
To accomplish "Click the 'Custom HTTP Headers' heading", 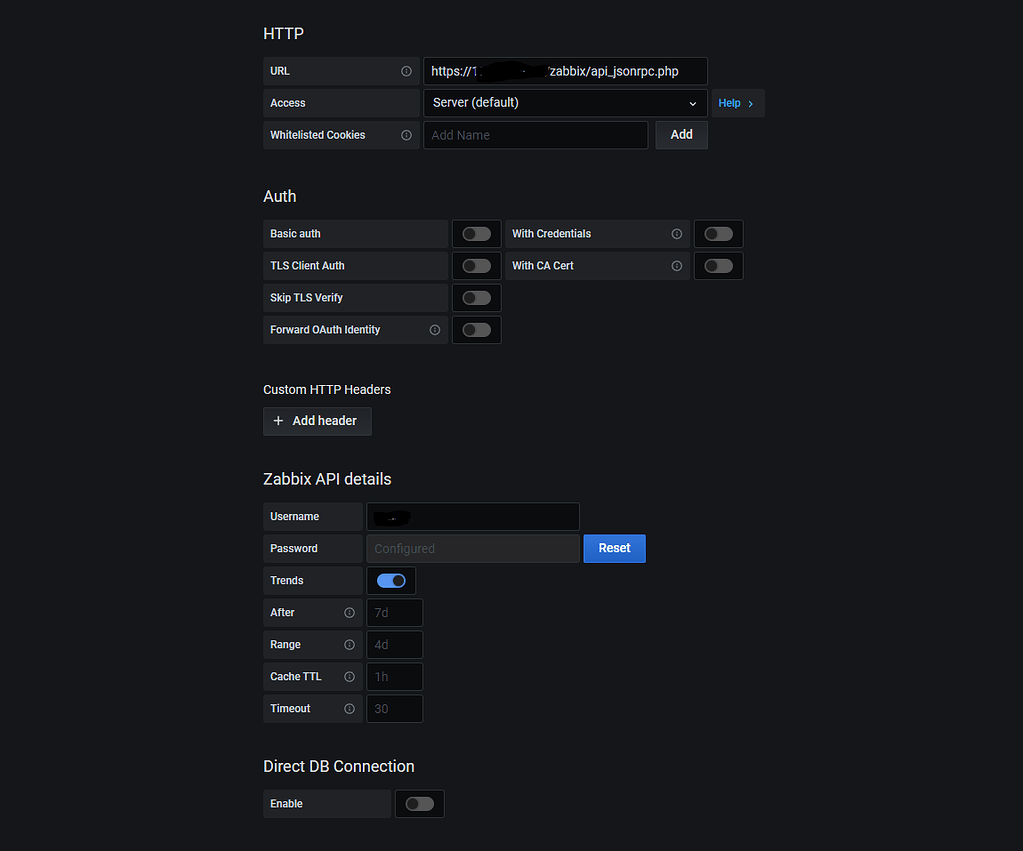I will pyautogui.click(x=327, y=390).
